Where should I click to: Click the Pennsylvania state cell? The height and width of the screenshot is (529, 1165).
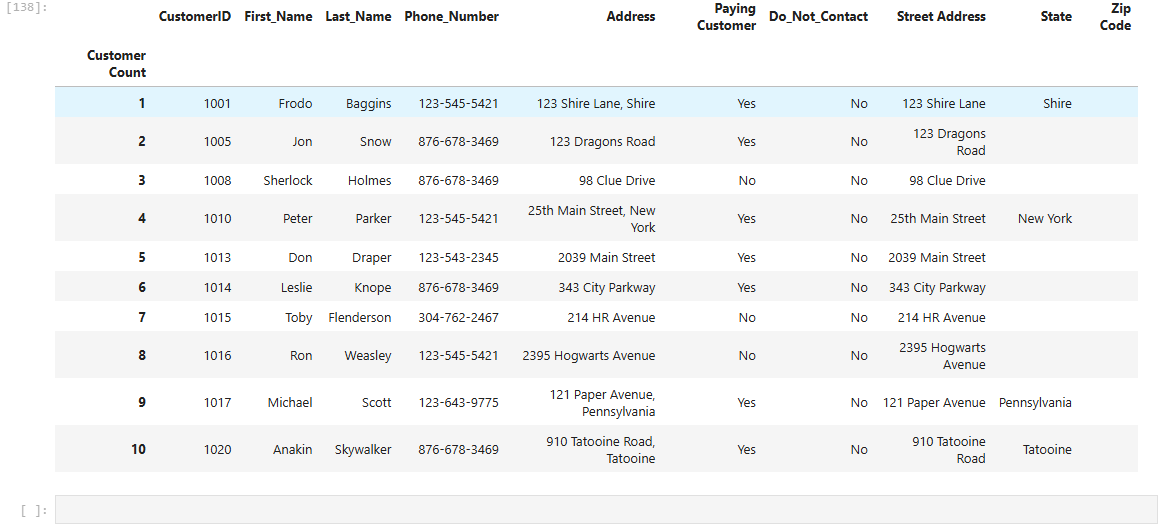tap(1035, 403)
